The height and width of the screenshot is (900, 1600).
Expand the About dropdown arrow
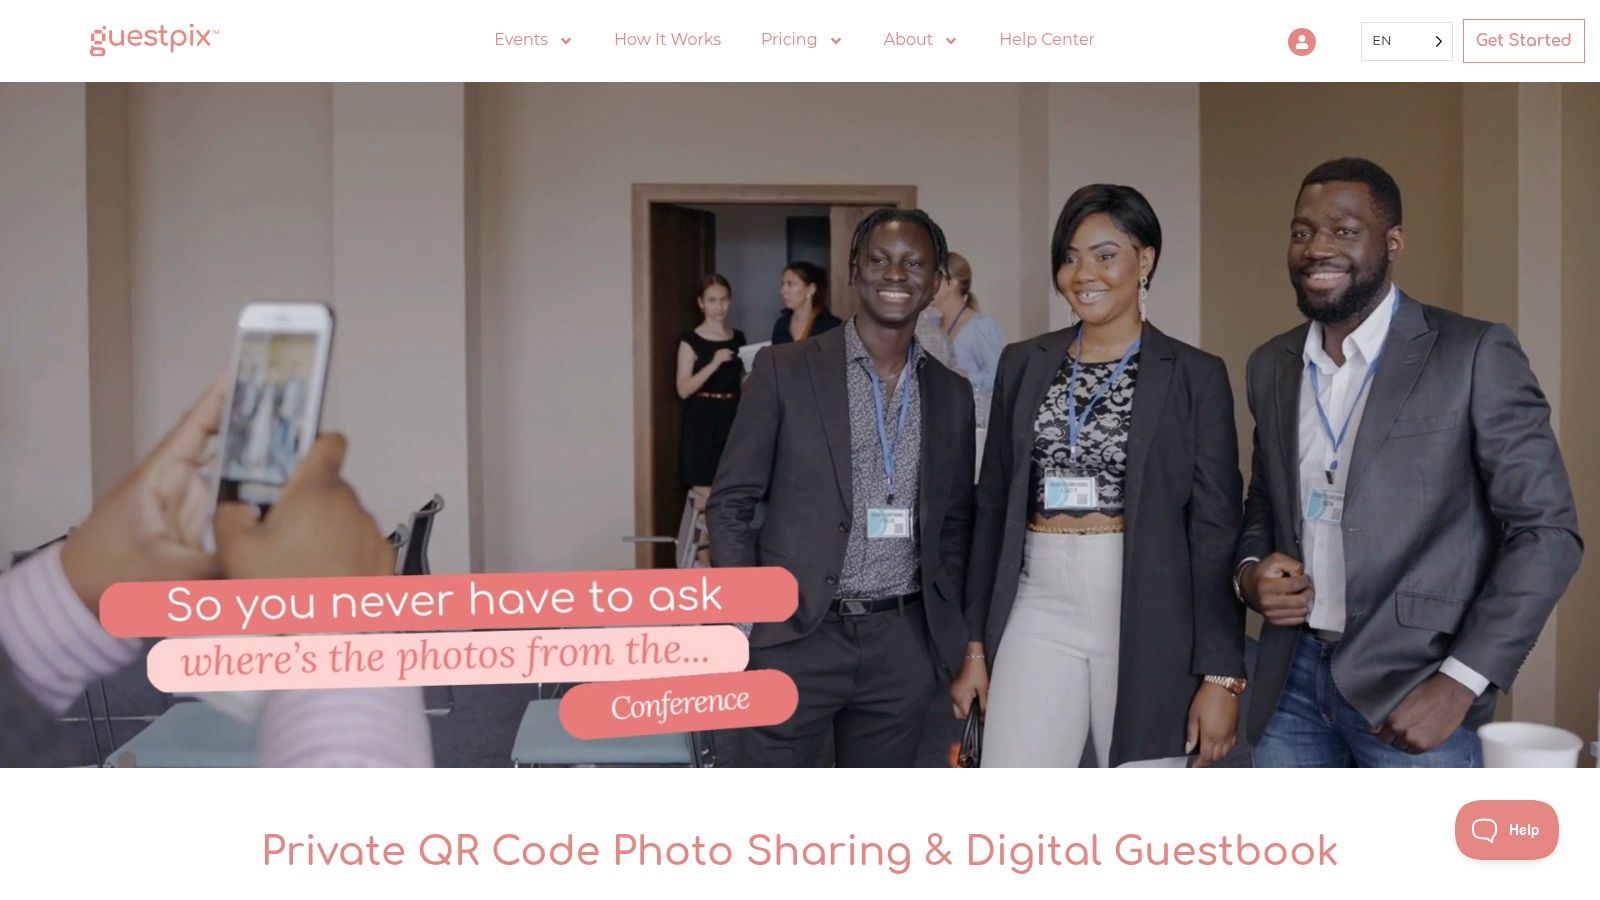pos(951,41)
